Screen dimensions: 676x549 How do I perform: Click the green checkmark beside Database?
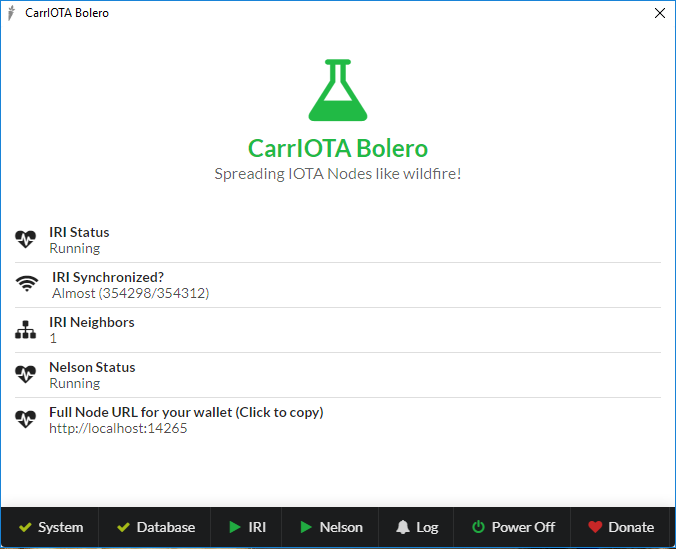tap(123, 527)
